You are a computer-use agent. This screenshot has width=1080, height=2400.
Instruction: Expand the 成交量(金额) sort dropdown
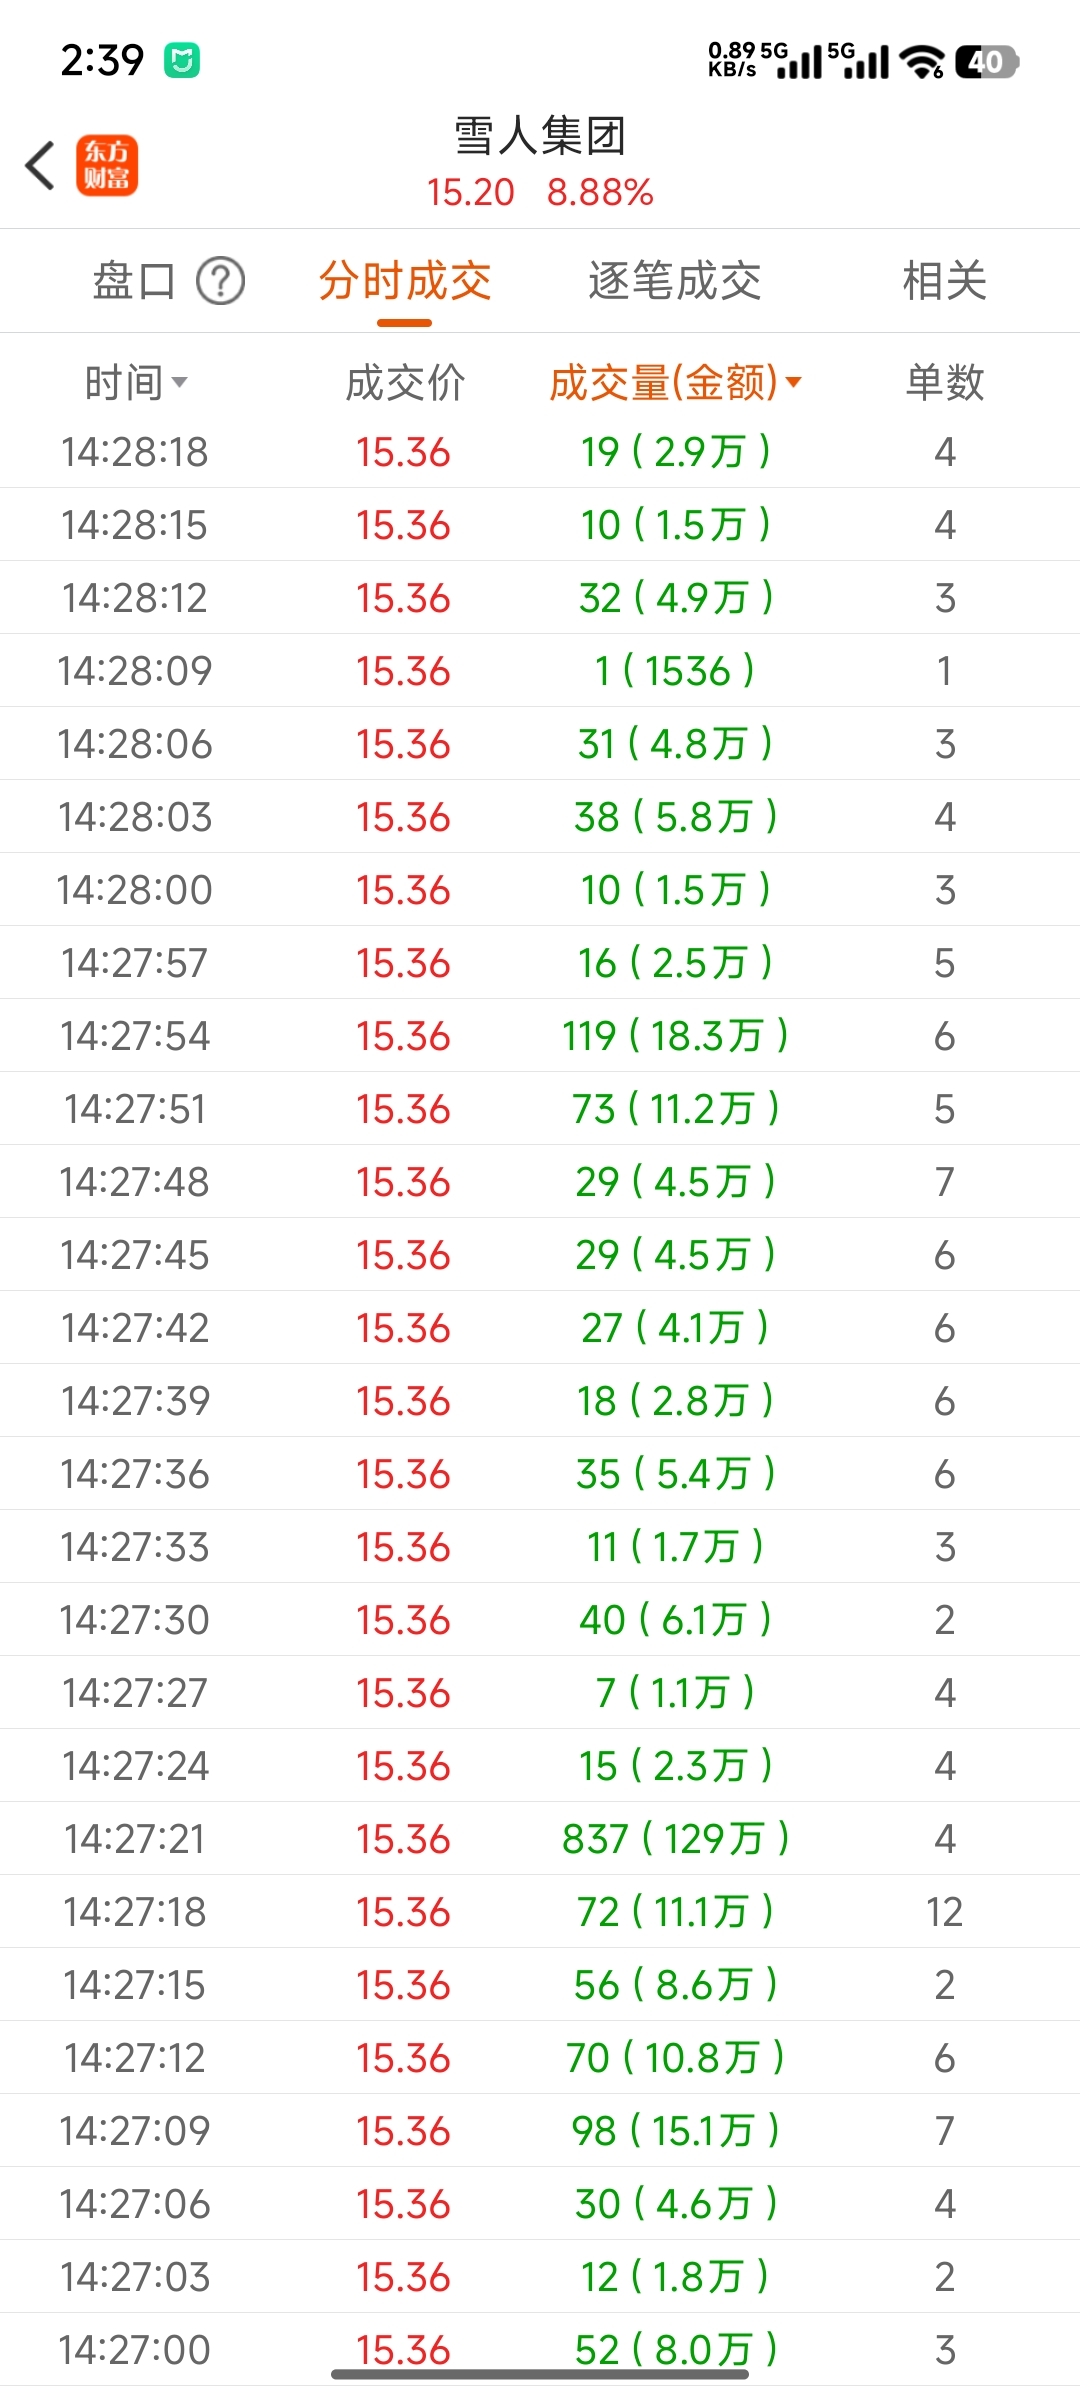[794, 382]
